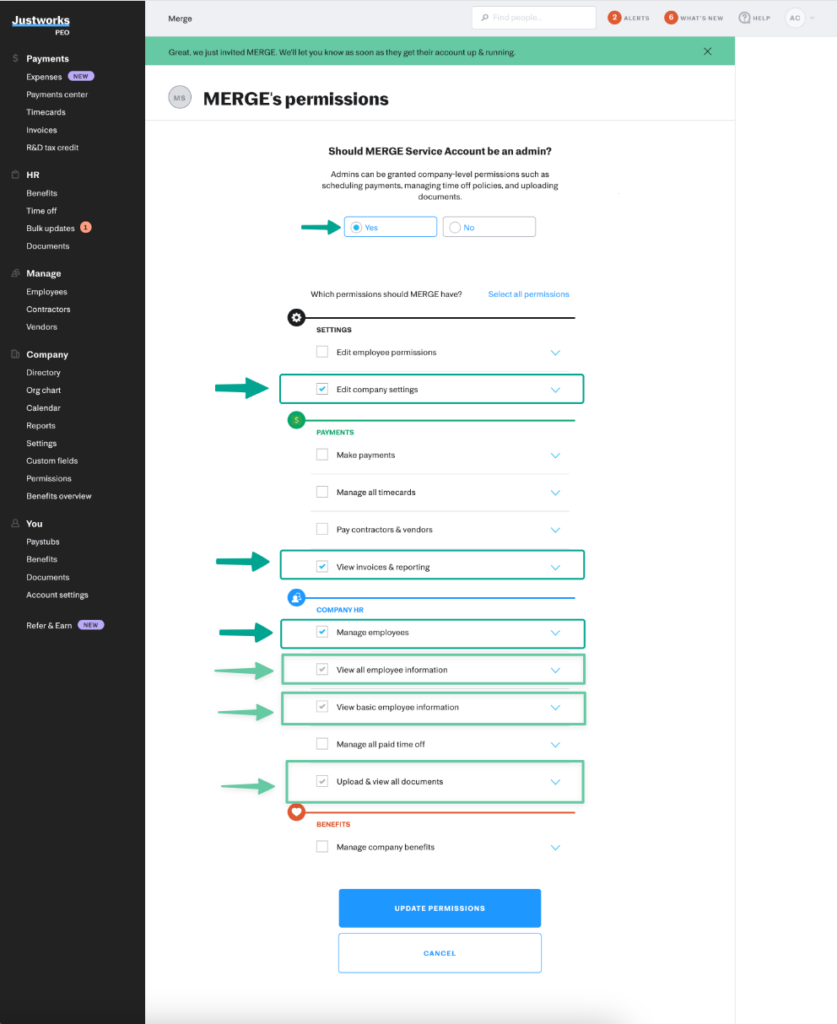Screen dimensions: 837x1024
Task: Uncheck View invoices & reporting checkbox
Action: (x=322, y=566)
